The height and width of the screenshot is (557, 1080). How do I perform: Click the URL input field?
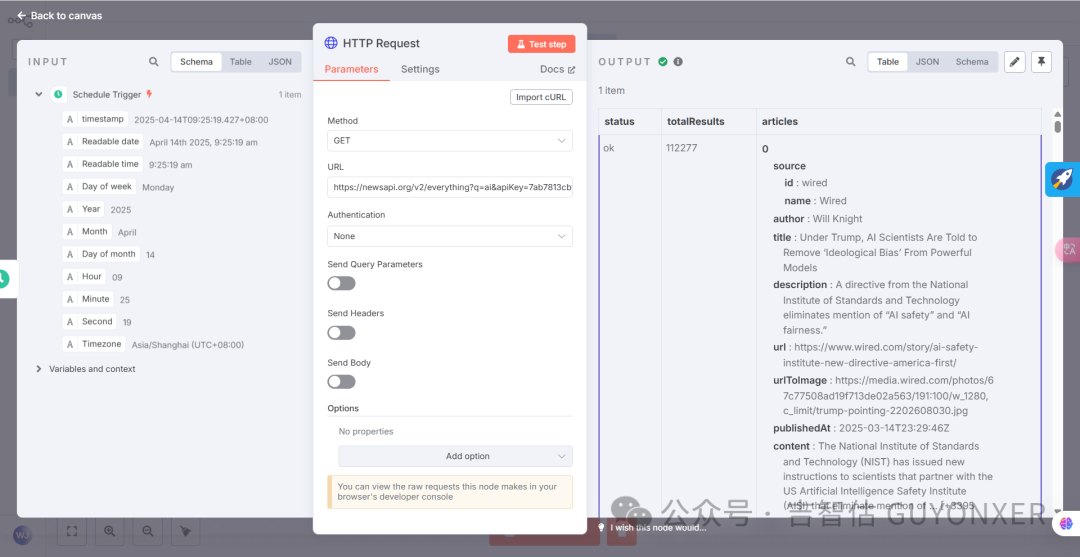pyautogui.click(x=449, y=187)
